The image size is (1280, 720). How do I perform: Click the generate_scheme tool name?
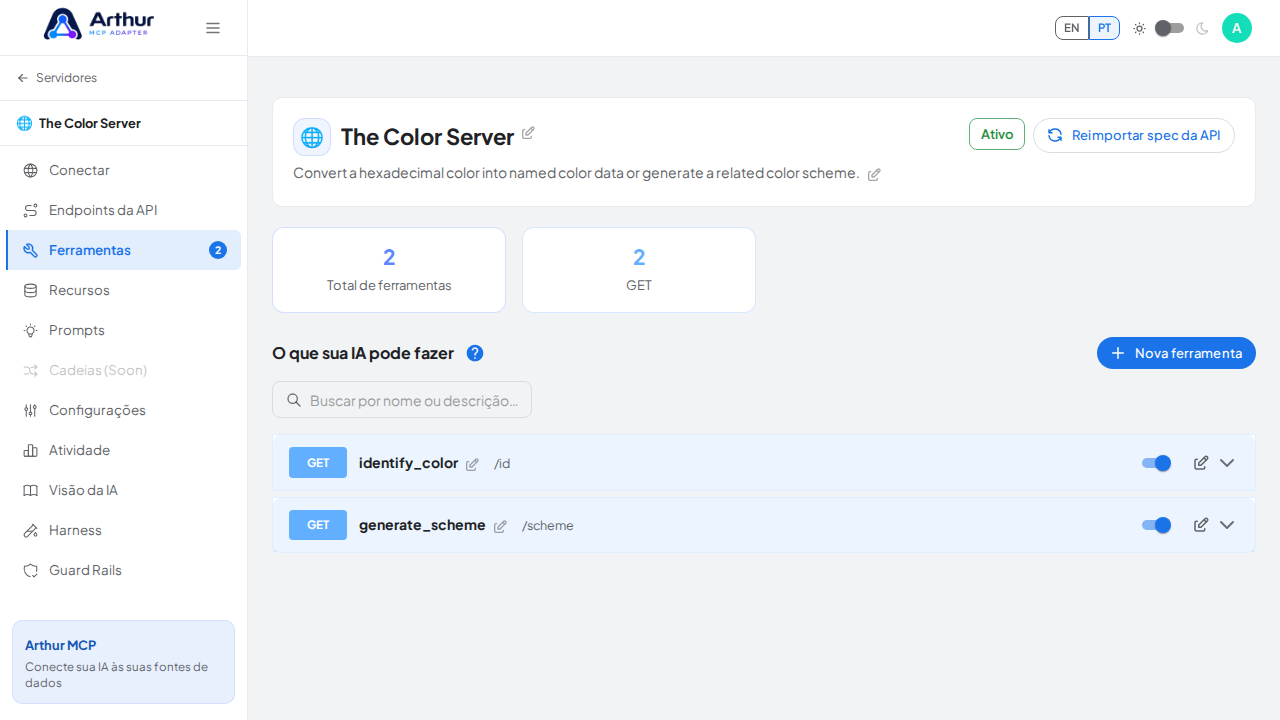click(422, 525)
